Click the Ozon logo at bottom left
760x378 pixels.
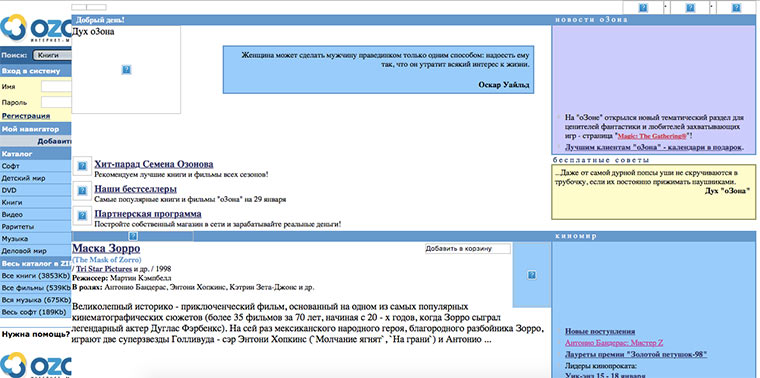pyautogui.click(x=36, y=365)
